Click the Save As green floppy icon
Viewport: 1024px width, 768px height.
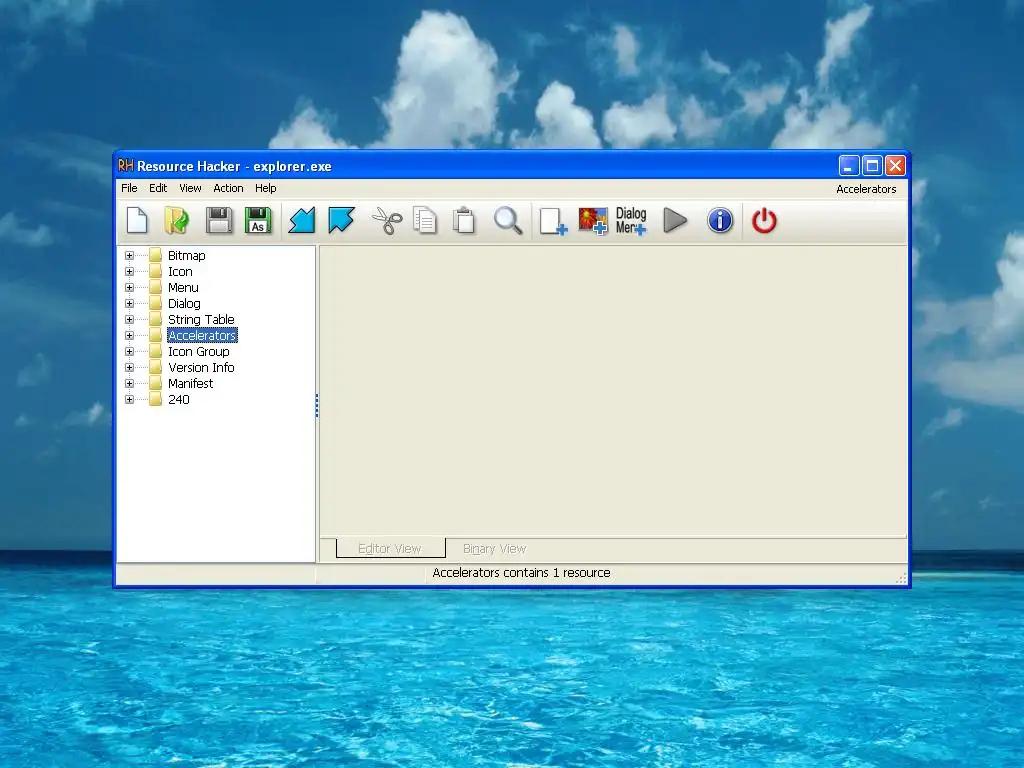(258, 220)
